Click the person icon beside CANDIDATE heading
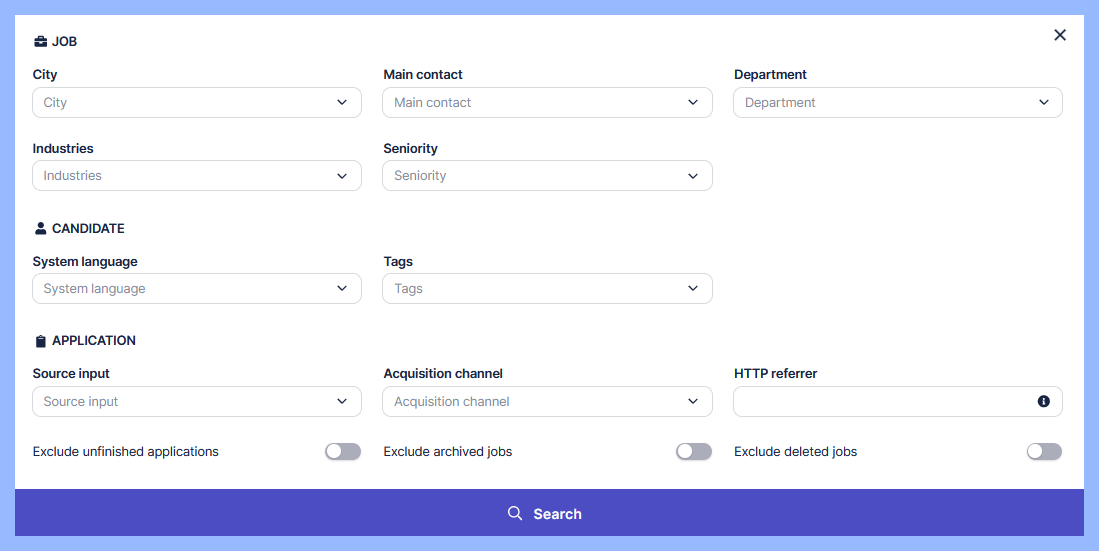The width and height of the screenshot is (1099, 551). 40,228
